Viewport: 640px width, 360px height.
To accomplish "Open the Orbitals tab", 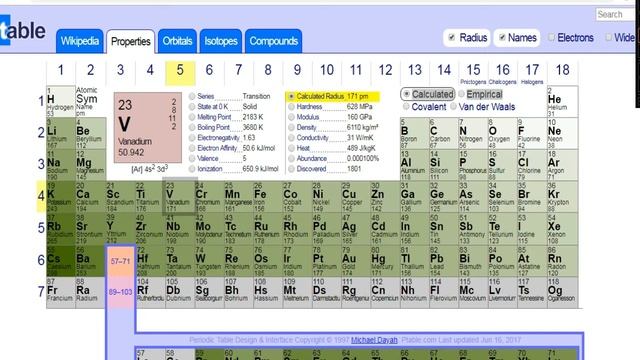I will [177, 41].
